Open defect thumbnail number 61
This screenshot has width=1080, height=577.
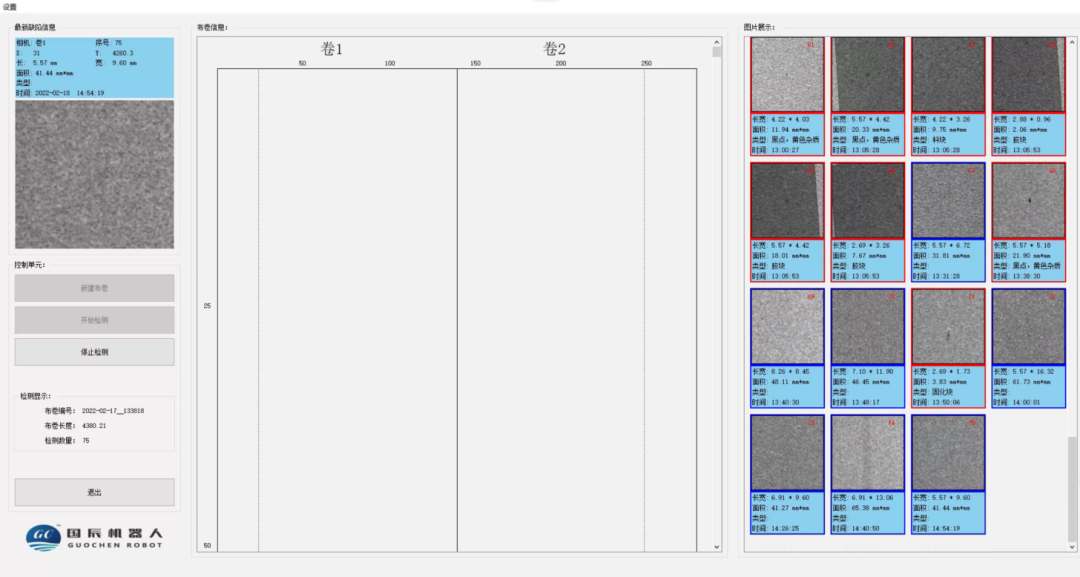(x=787, y=75)
